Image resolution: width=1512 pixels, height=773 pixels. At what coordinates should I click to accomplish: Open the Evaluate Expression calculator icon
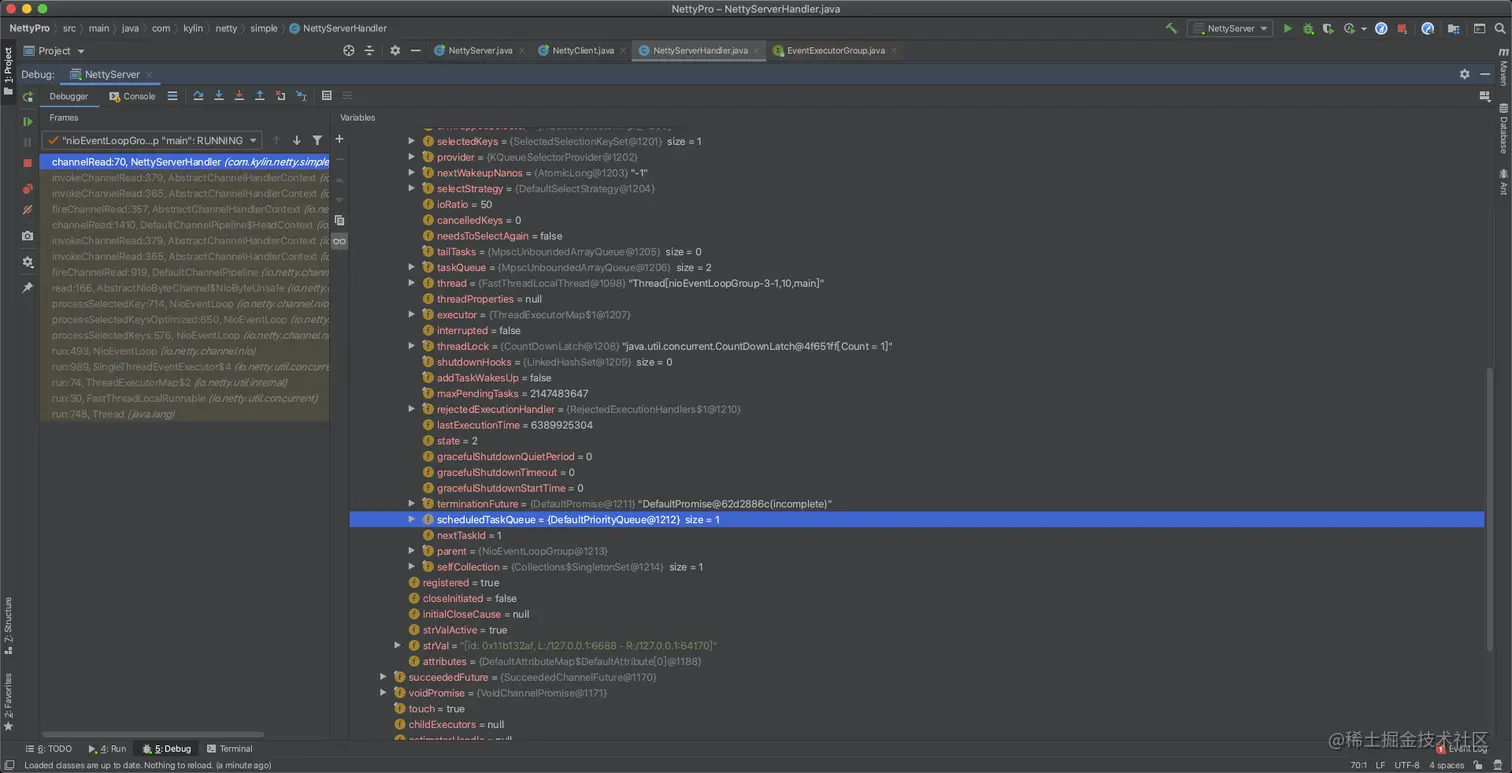pyautogui.click(x=327, y=96)
